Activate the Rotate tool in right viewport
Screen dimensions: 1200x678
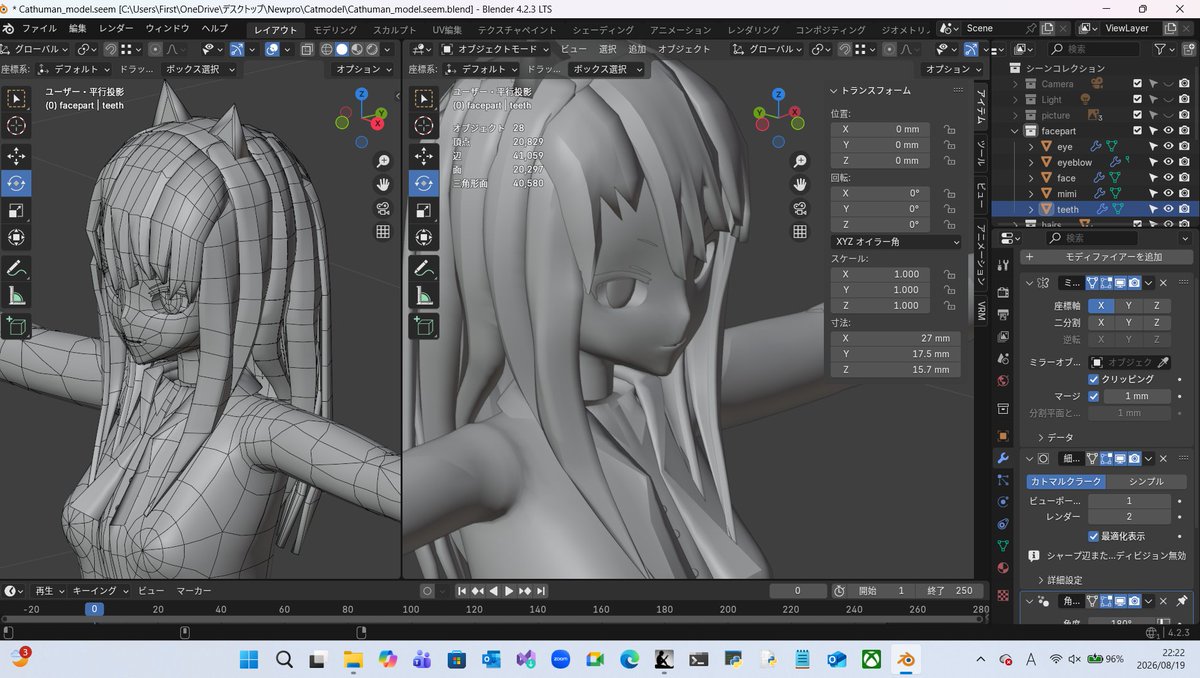pyautogui.click(x=424, y=183)
